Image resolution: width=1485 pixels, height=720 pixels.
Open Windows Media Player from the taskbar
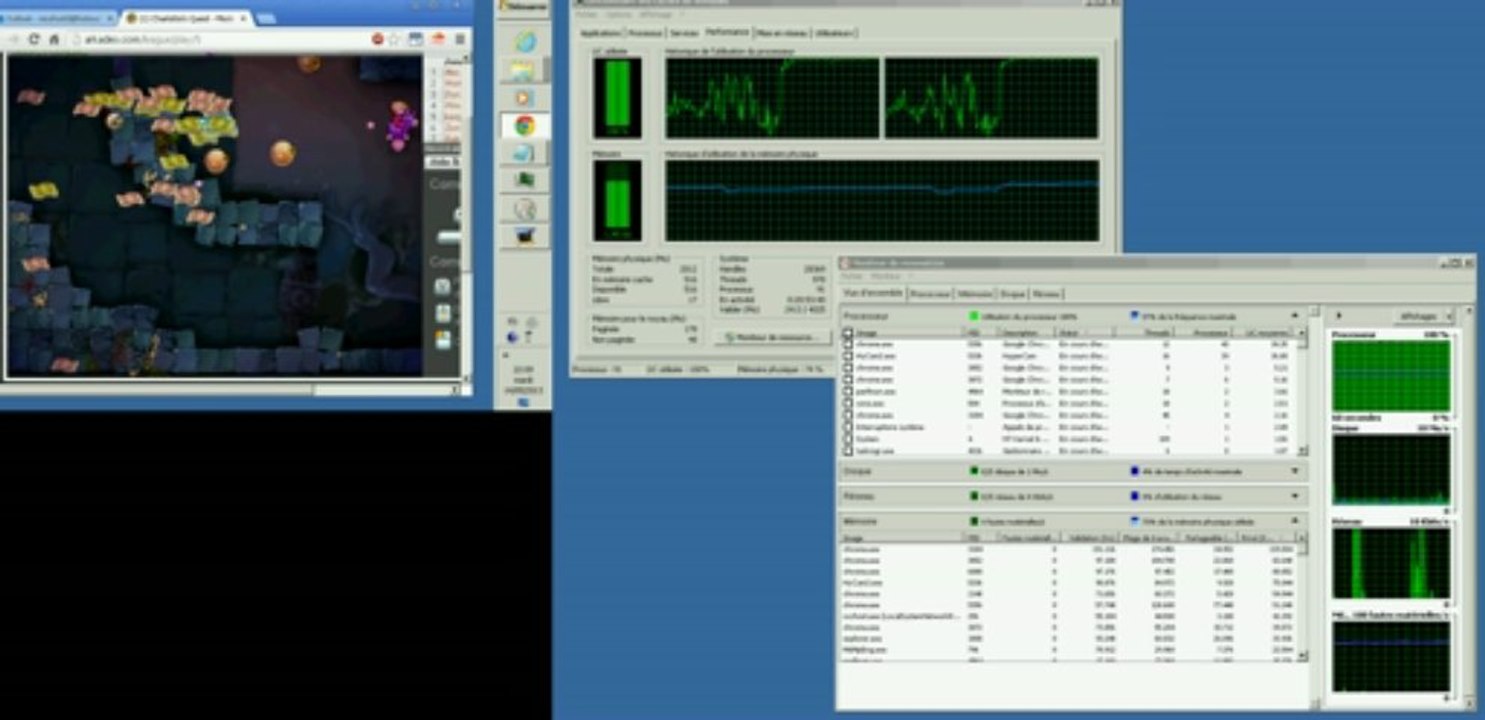tap(524, 98)
